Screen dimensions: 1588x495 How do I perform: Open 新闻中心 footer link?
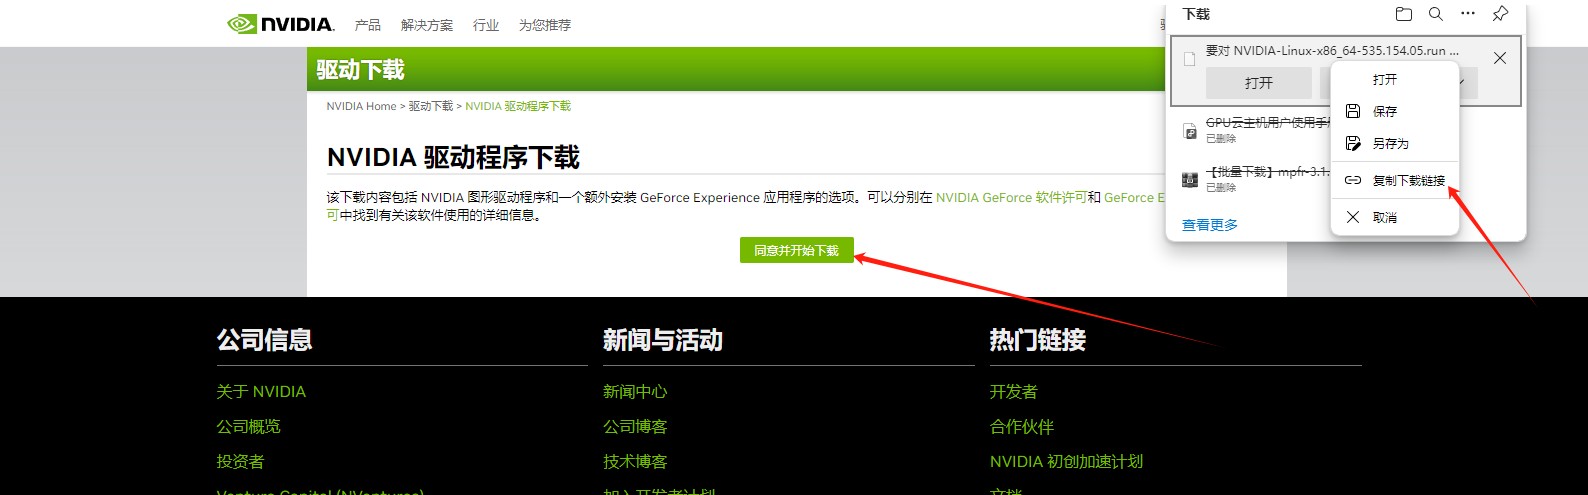635,392
